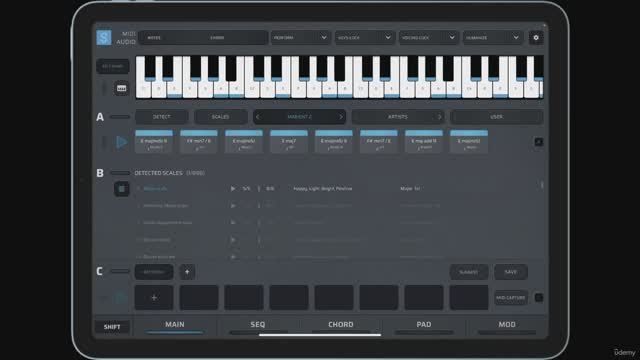Click the 'Happy, Light, Bright, Positive' description
This screenshot has height=360, width=640.
click(x=322, y=189)
